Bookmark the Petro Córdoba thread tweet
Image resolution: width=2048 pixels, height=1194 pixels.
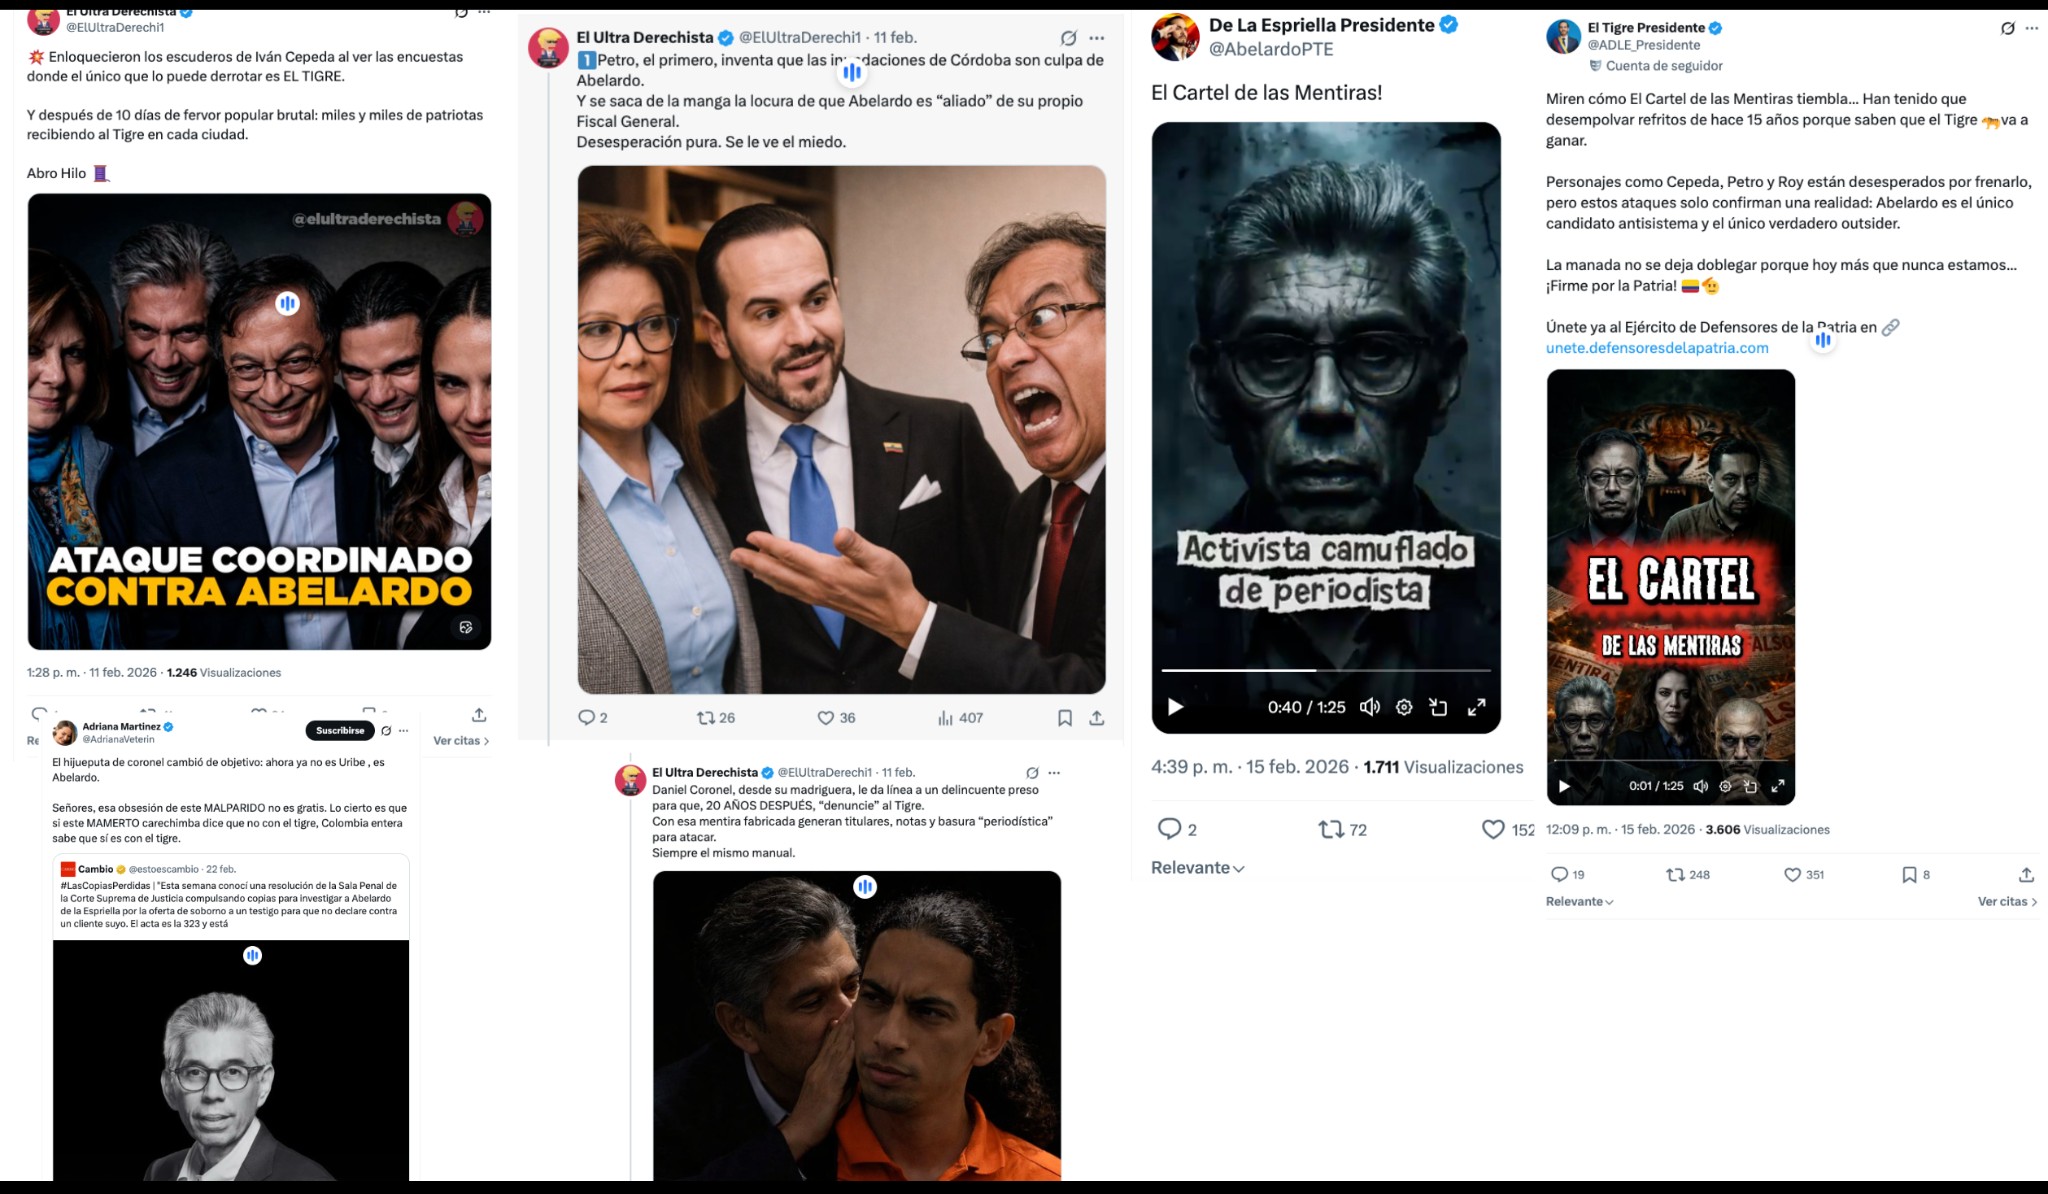pyautogui.click(x=1065, y=718)
